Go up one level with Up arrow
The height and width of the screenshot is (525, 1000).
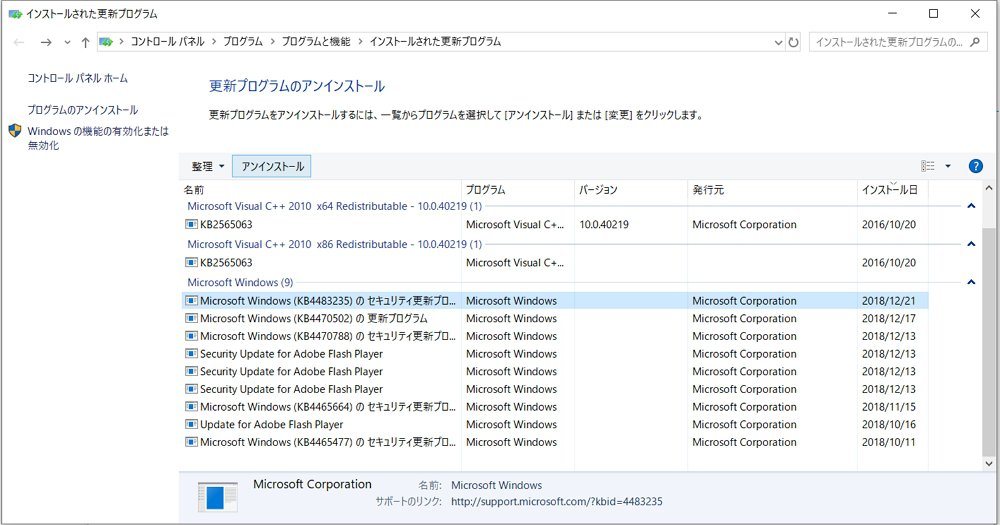[85, 42]
